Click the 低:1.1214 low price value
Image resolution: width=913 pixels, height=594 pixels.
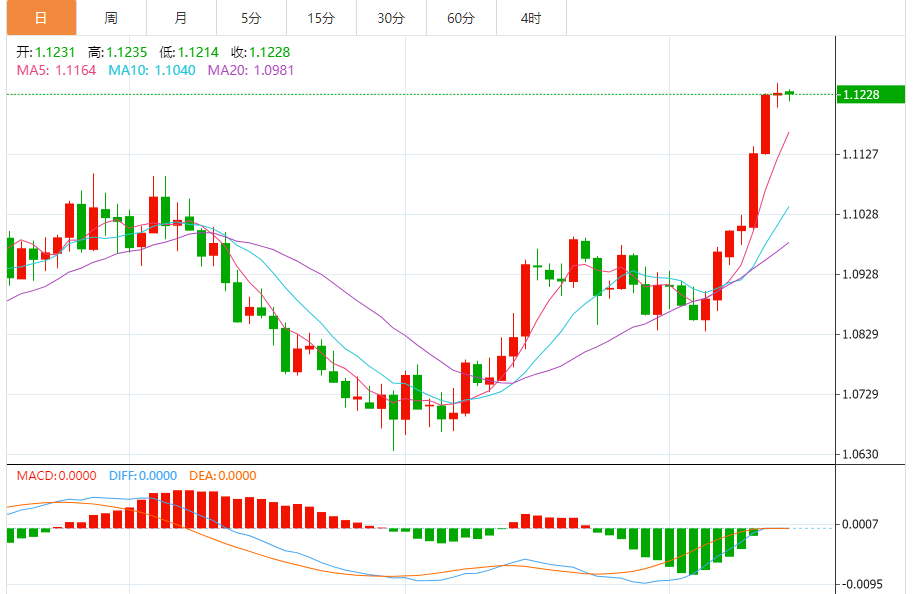coord(189,52)
